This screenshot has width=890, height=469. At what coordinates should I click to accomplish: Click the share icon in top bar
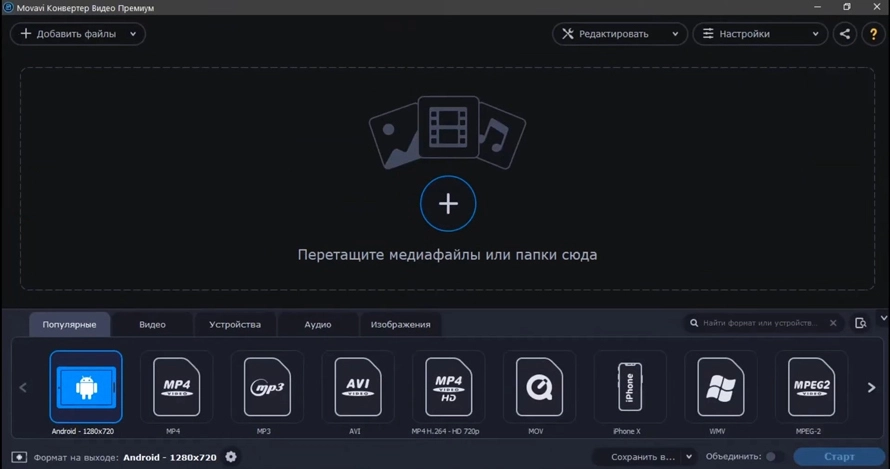[845, 34]
